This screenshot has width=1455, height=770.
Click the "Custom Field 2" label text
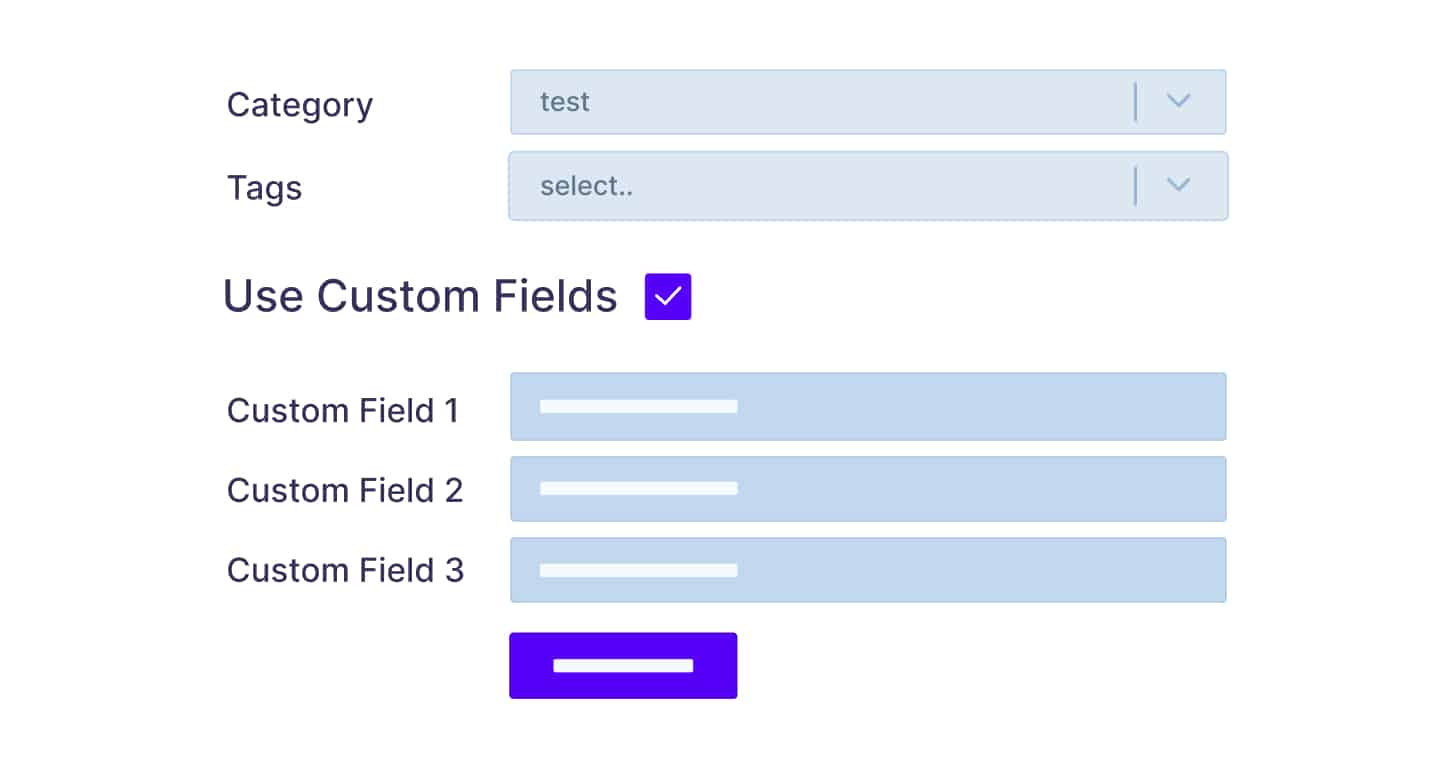pos(345,491)
